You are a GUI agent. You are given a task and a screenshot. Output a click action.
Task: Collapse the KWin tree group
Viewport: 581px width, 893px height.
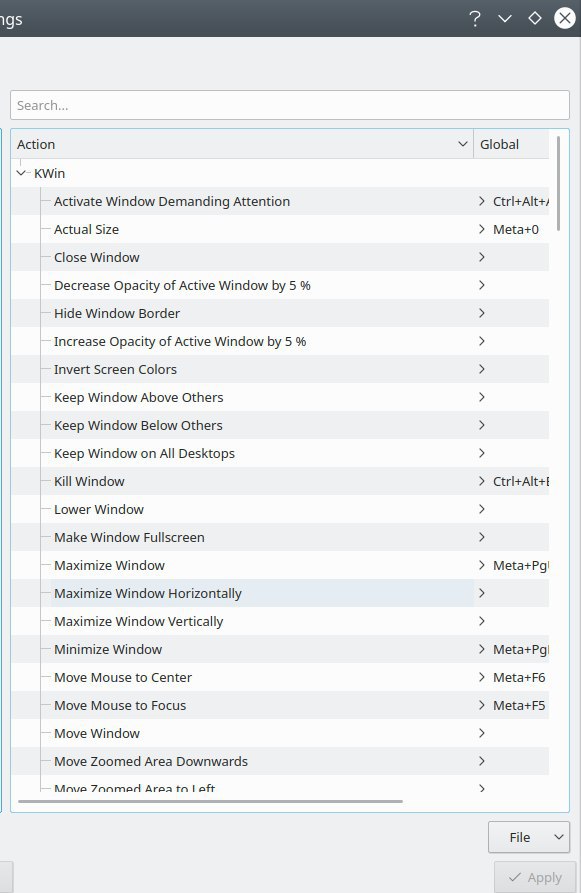point(22,173)
